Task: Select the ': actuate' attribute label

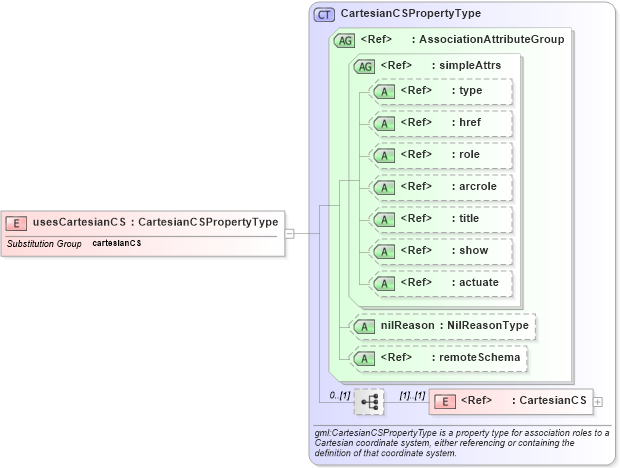Action: pyautogui.click(x=475, y=283)
